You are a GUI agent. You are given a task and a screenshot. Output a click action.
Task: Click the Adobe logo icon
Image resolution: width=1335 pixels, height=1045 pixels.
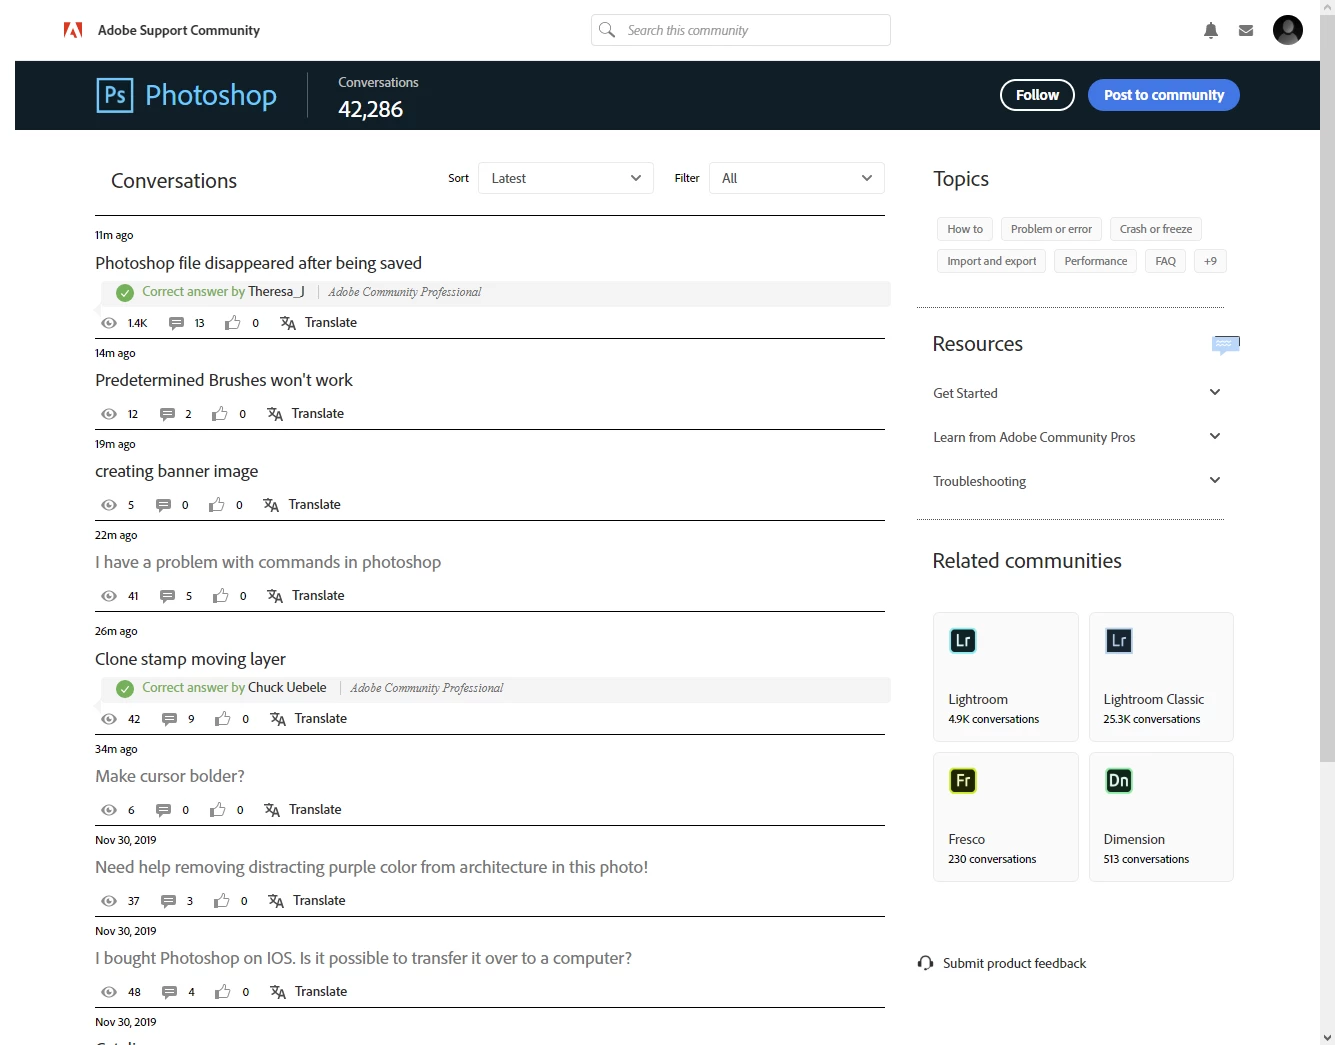pyautogui.click(x=73, y=30)
